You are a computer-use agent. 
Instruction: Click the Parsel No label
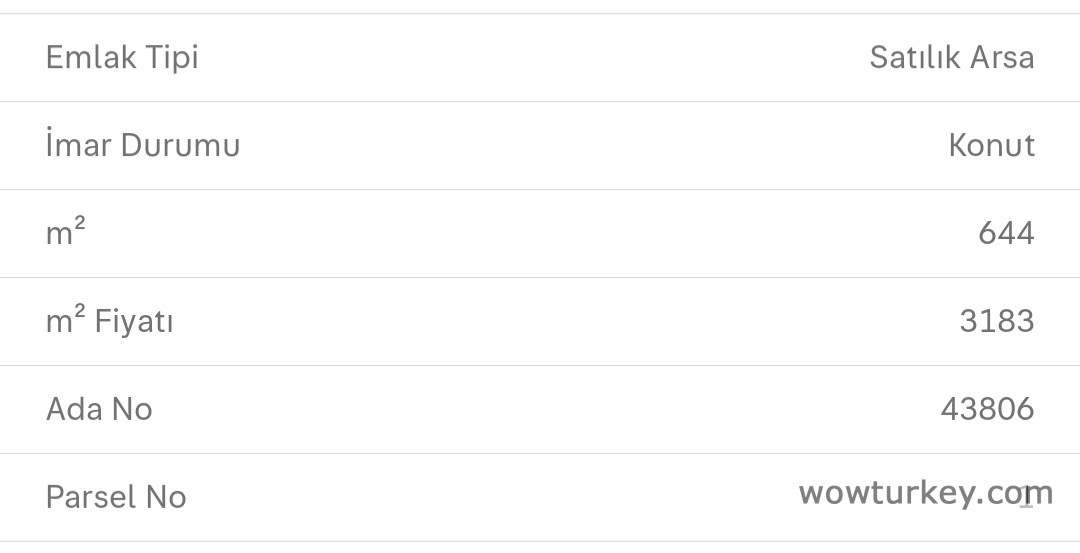tap(116, 497)
